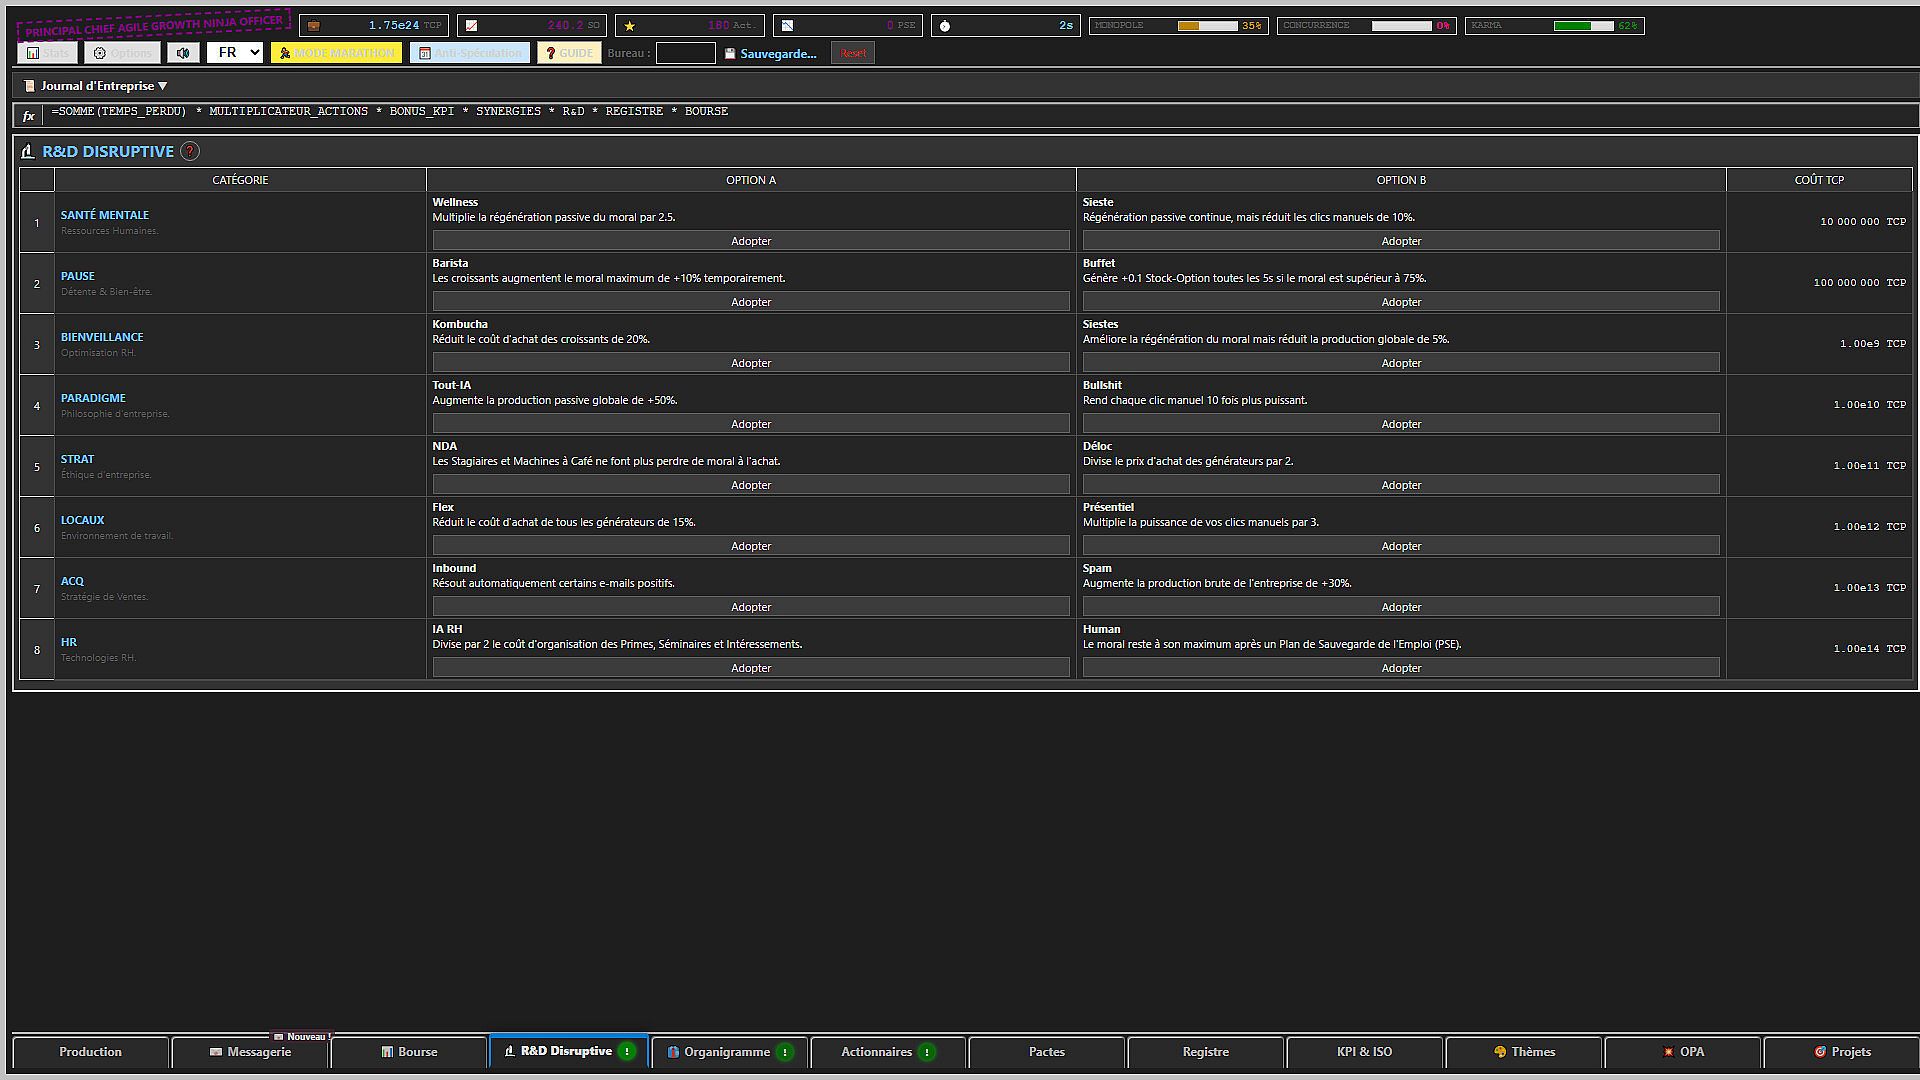Click the star Actions counter icon
Viewport: 1920px width, 1080px height.
(x=629, y=26)
